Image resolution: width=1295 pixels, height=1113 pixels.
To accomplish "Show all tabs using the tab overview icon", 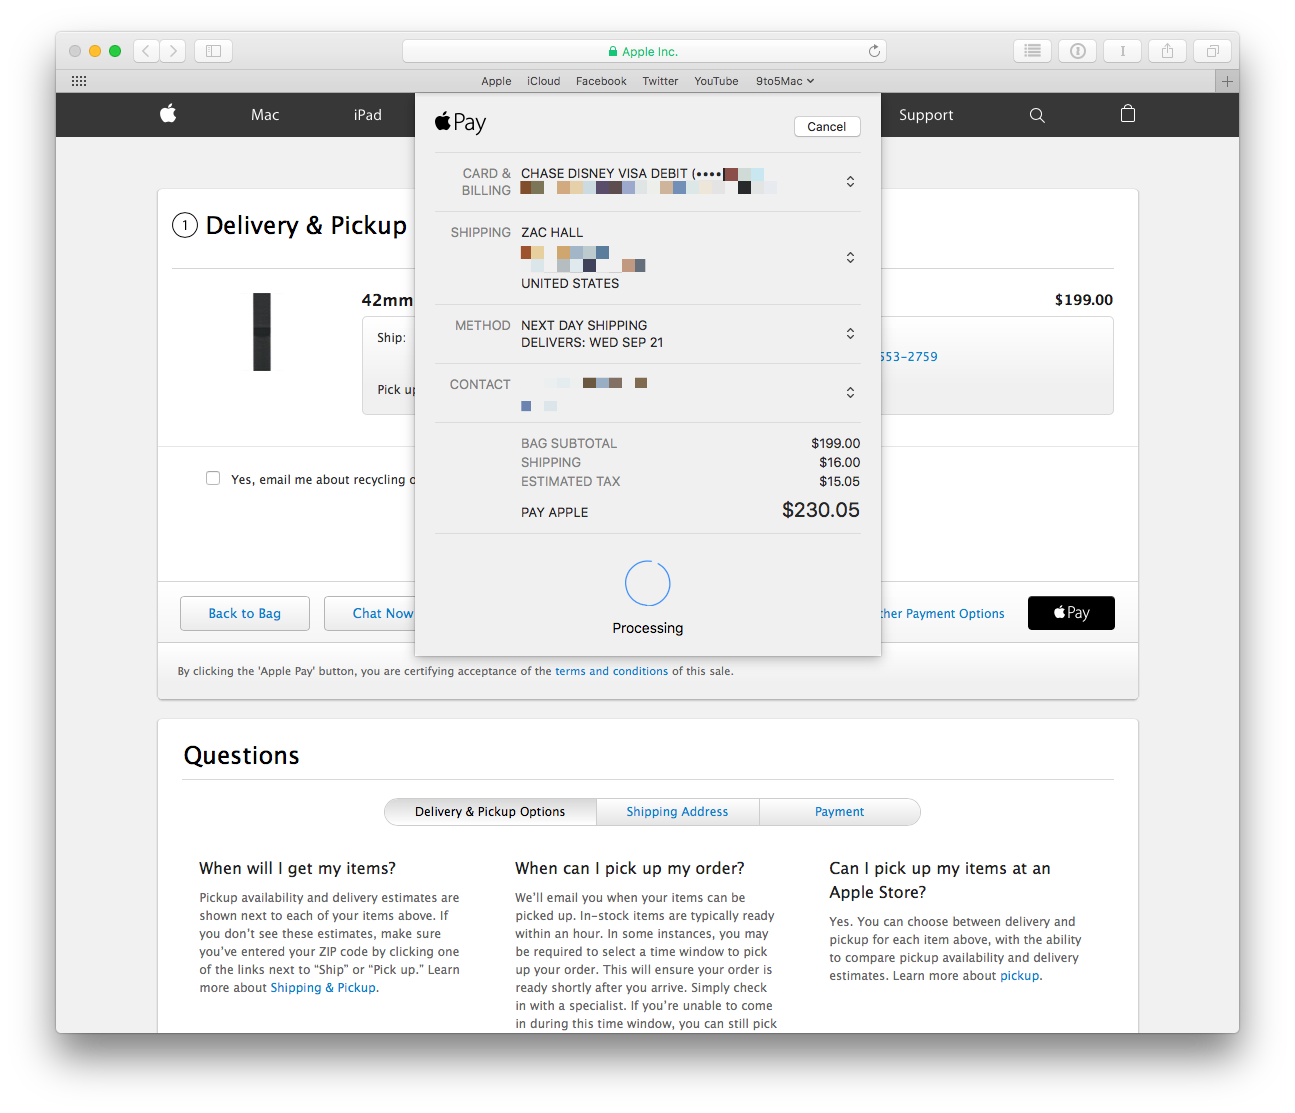I will click(x=1212, y=50).
